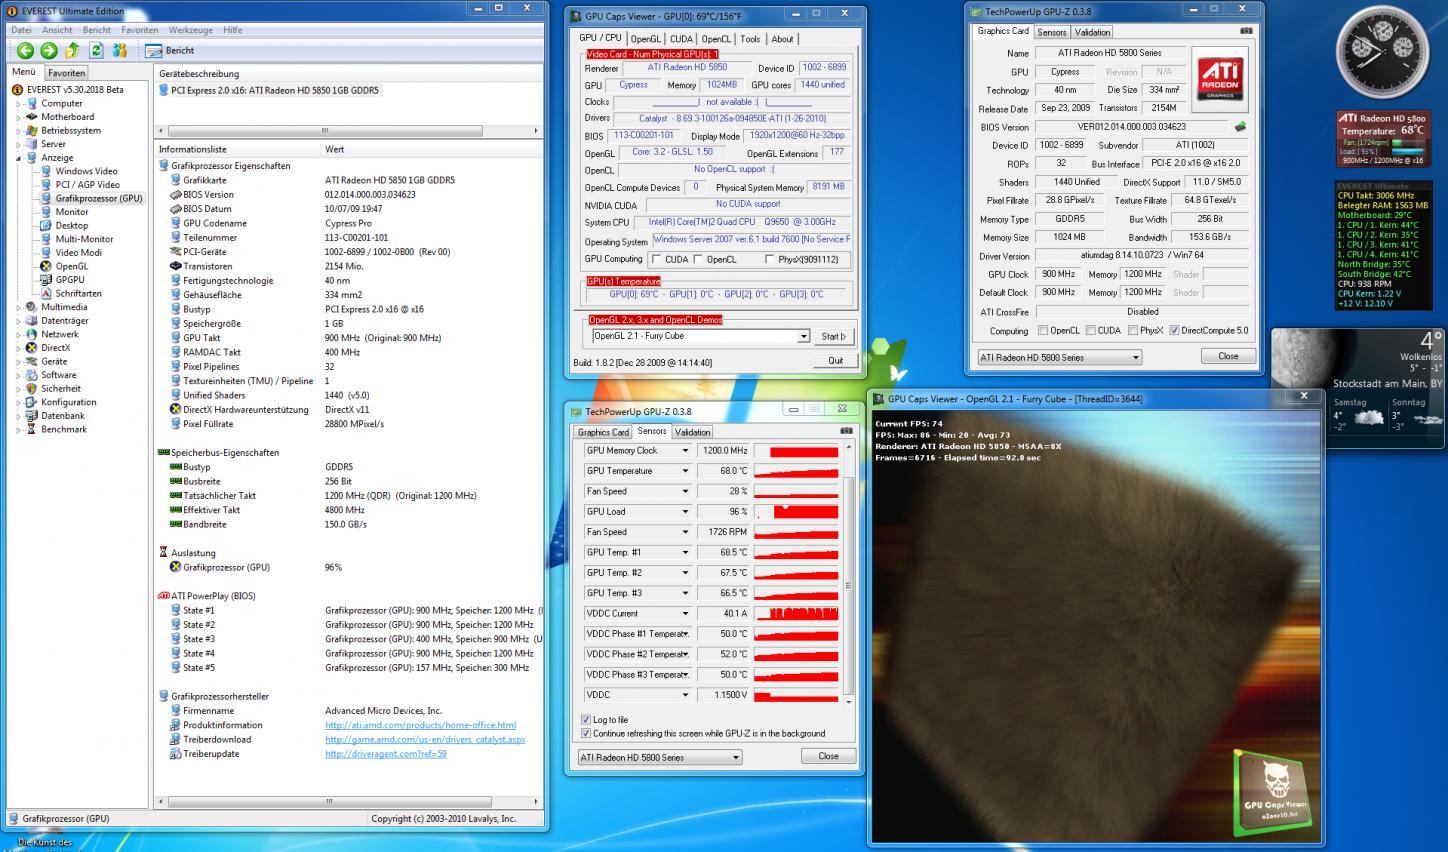The height and width of the screenshot is (852, 1448).
Task: Switch to Graphics Card tab in GPU-Z Sensors window
Action: coord(603,432)
